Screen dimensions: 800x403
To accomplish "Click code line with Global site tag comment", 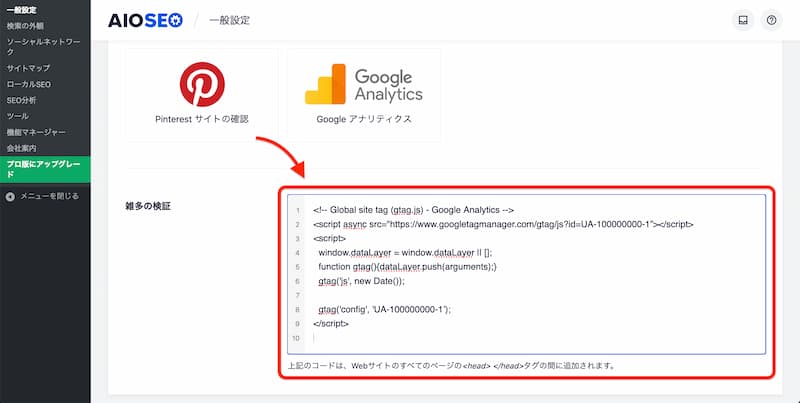I will click(413, 210).
